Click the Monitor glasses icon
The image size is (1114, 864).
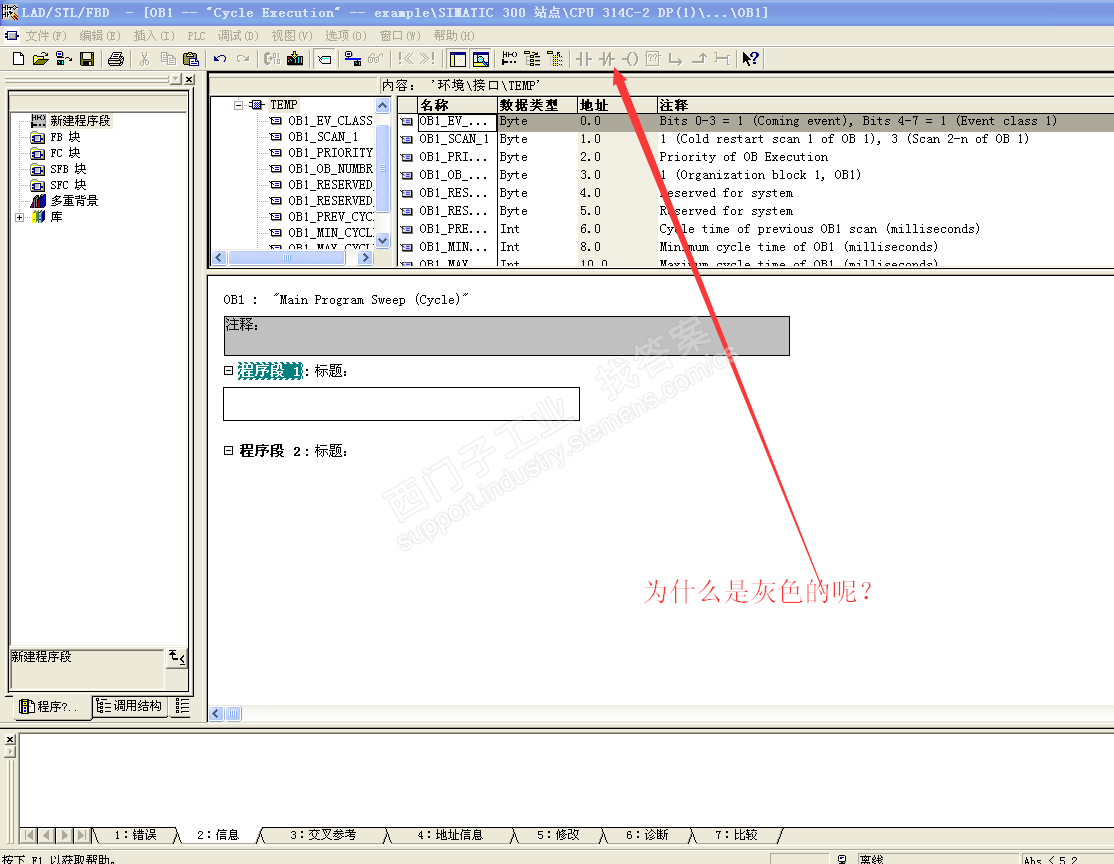[375, 59]
